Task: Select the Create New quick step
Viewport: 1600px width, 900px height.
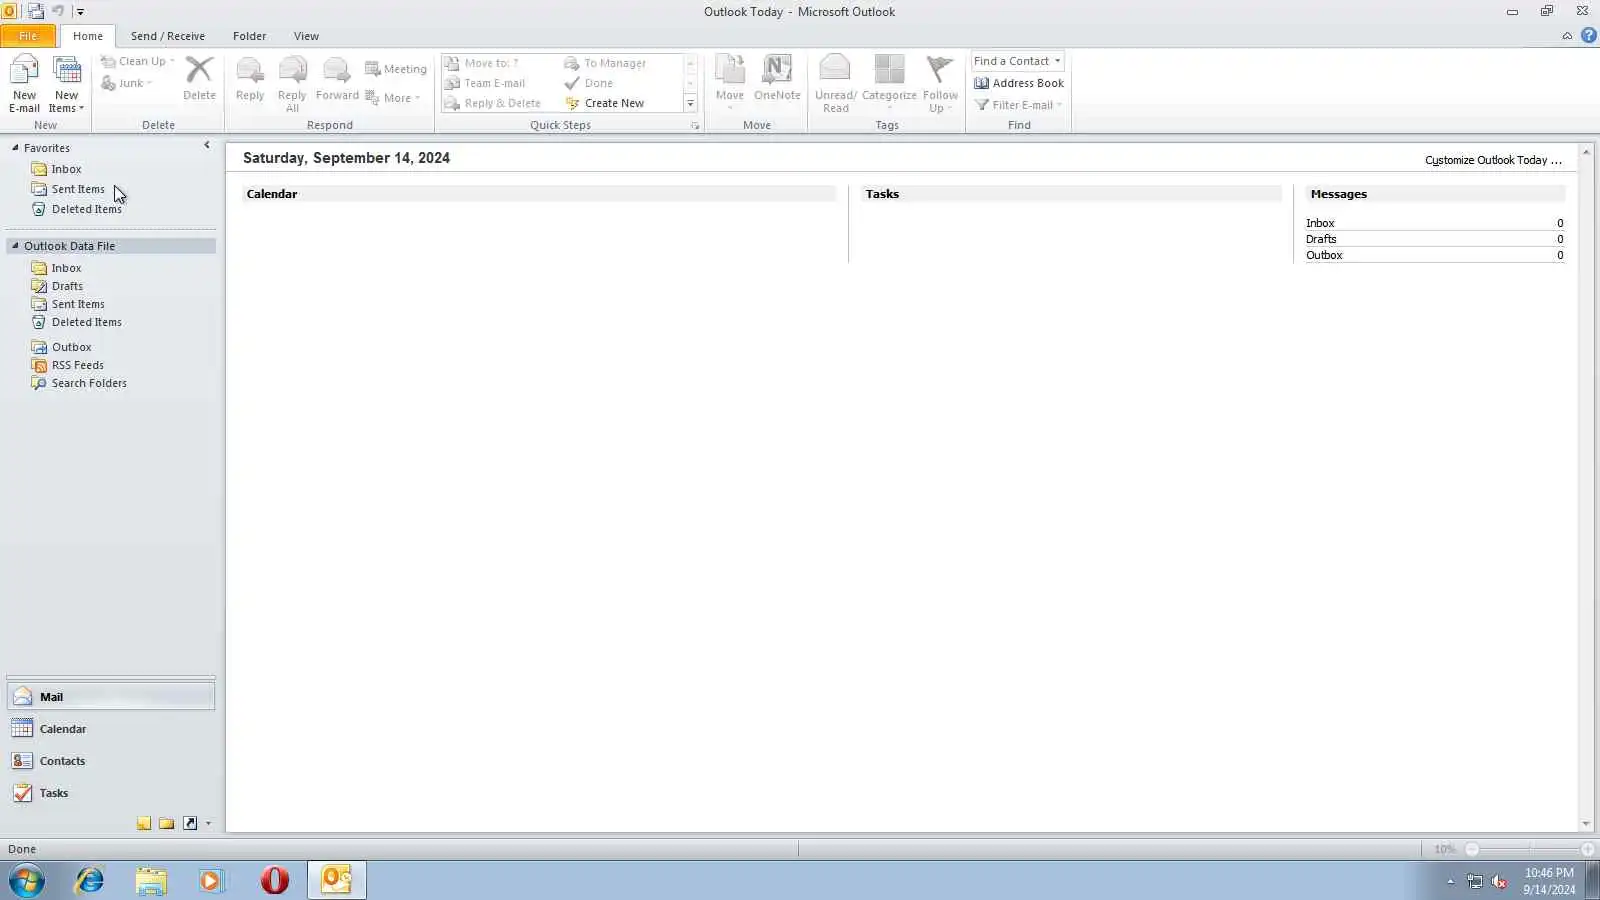Action: (x=605, y=103)
